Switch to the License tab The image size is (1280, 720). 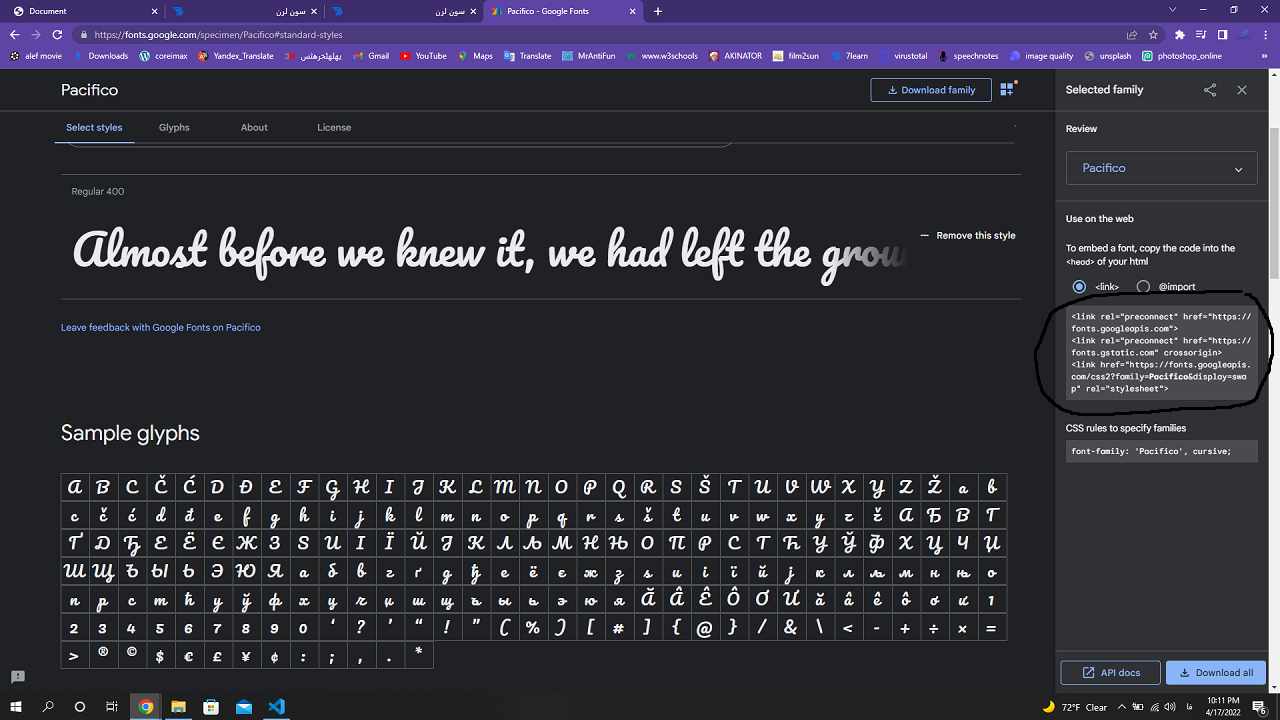point(334,128)
